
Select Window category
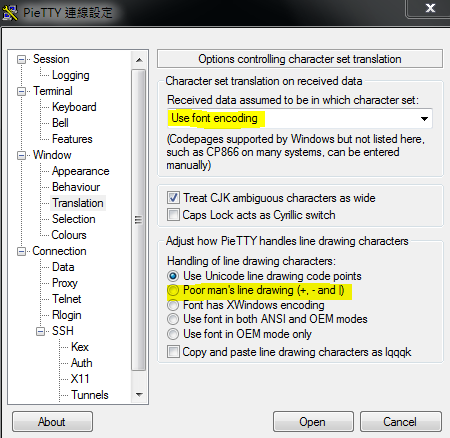tap(52, 155)
